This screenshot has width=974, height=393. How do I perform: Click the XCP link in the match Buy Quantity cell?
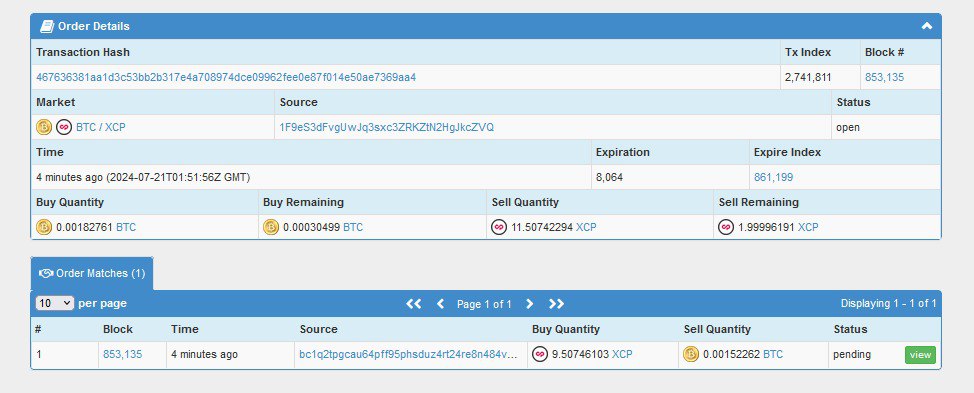[x=622, y=355]
